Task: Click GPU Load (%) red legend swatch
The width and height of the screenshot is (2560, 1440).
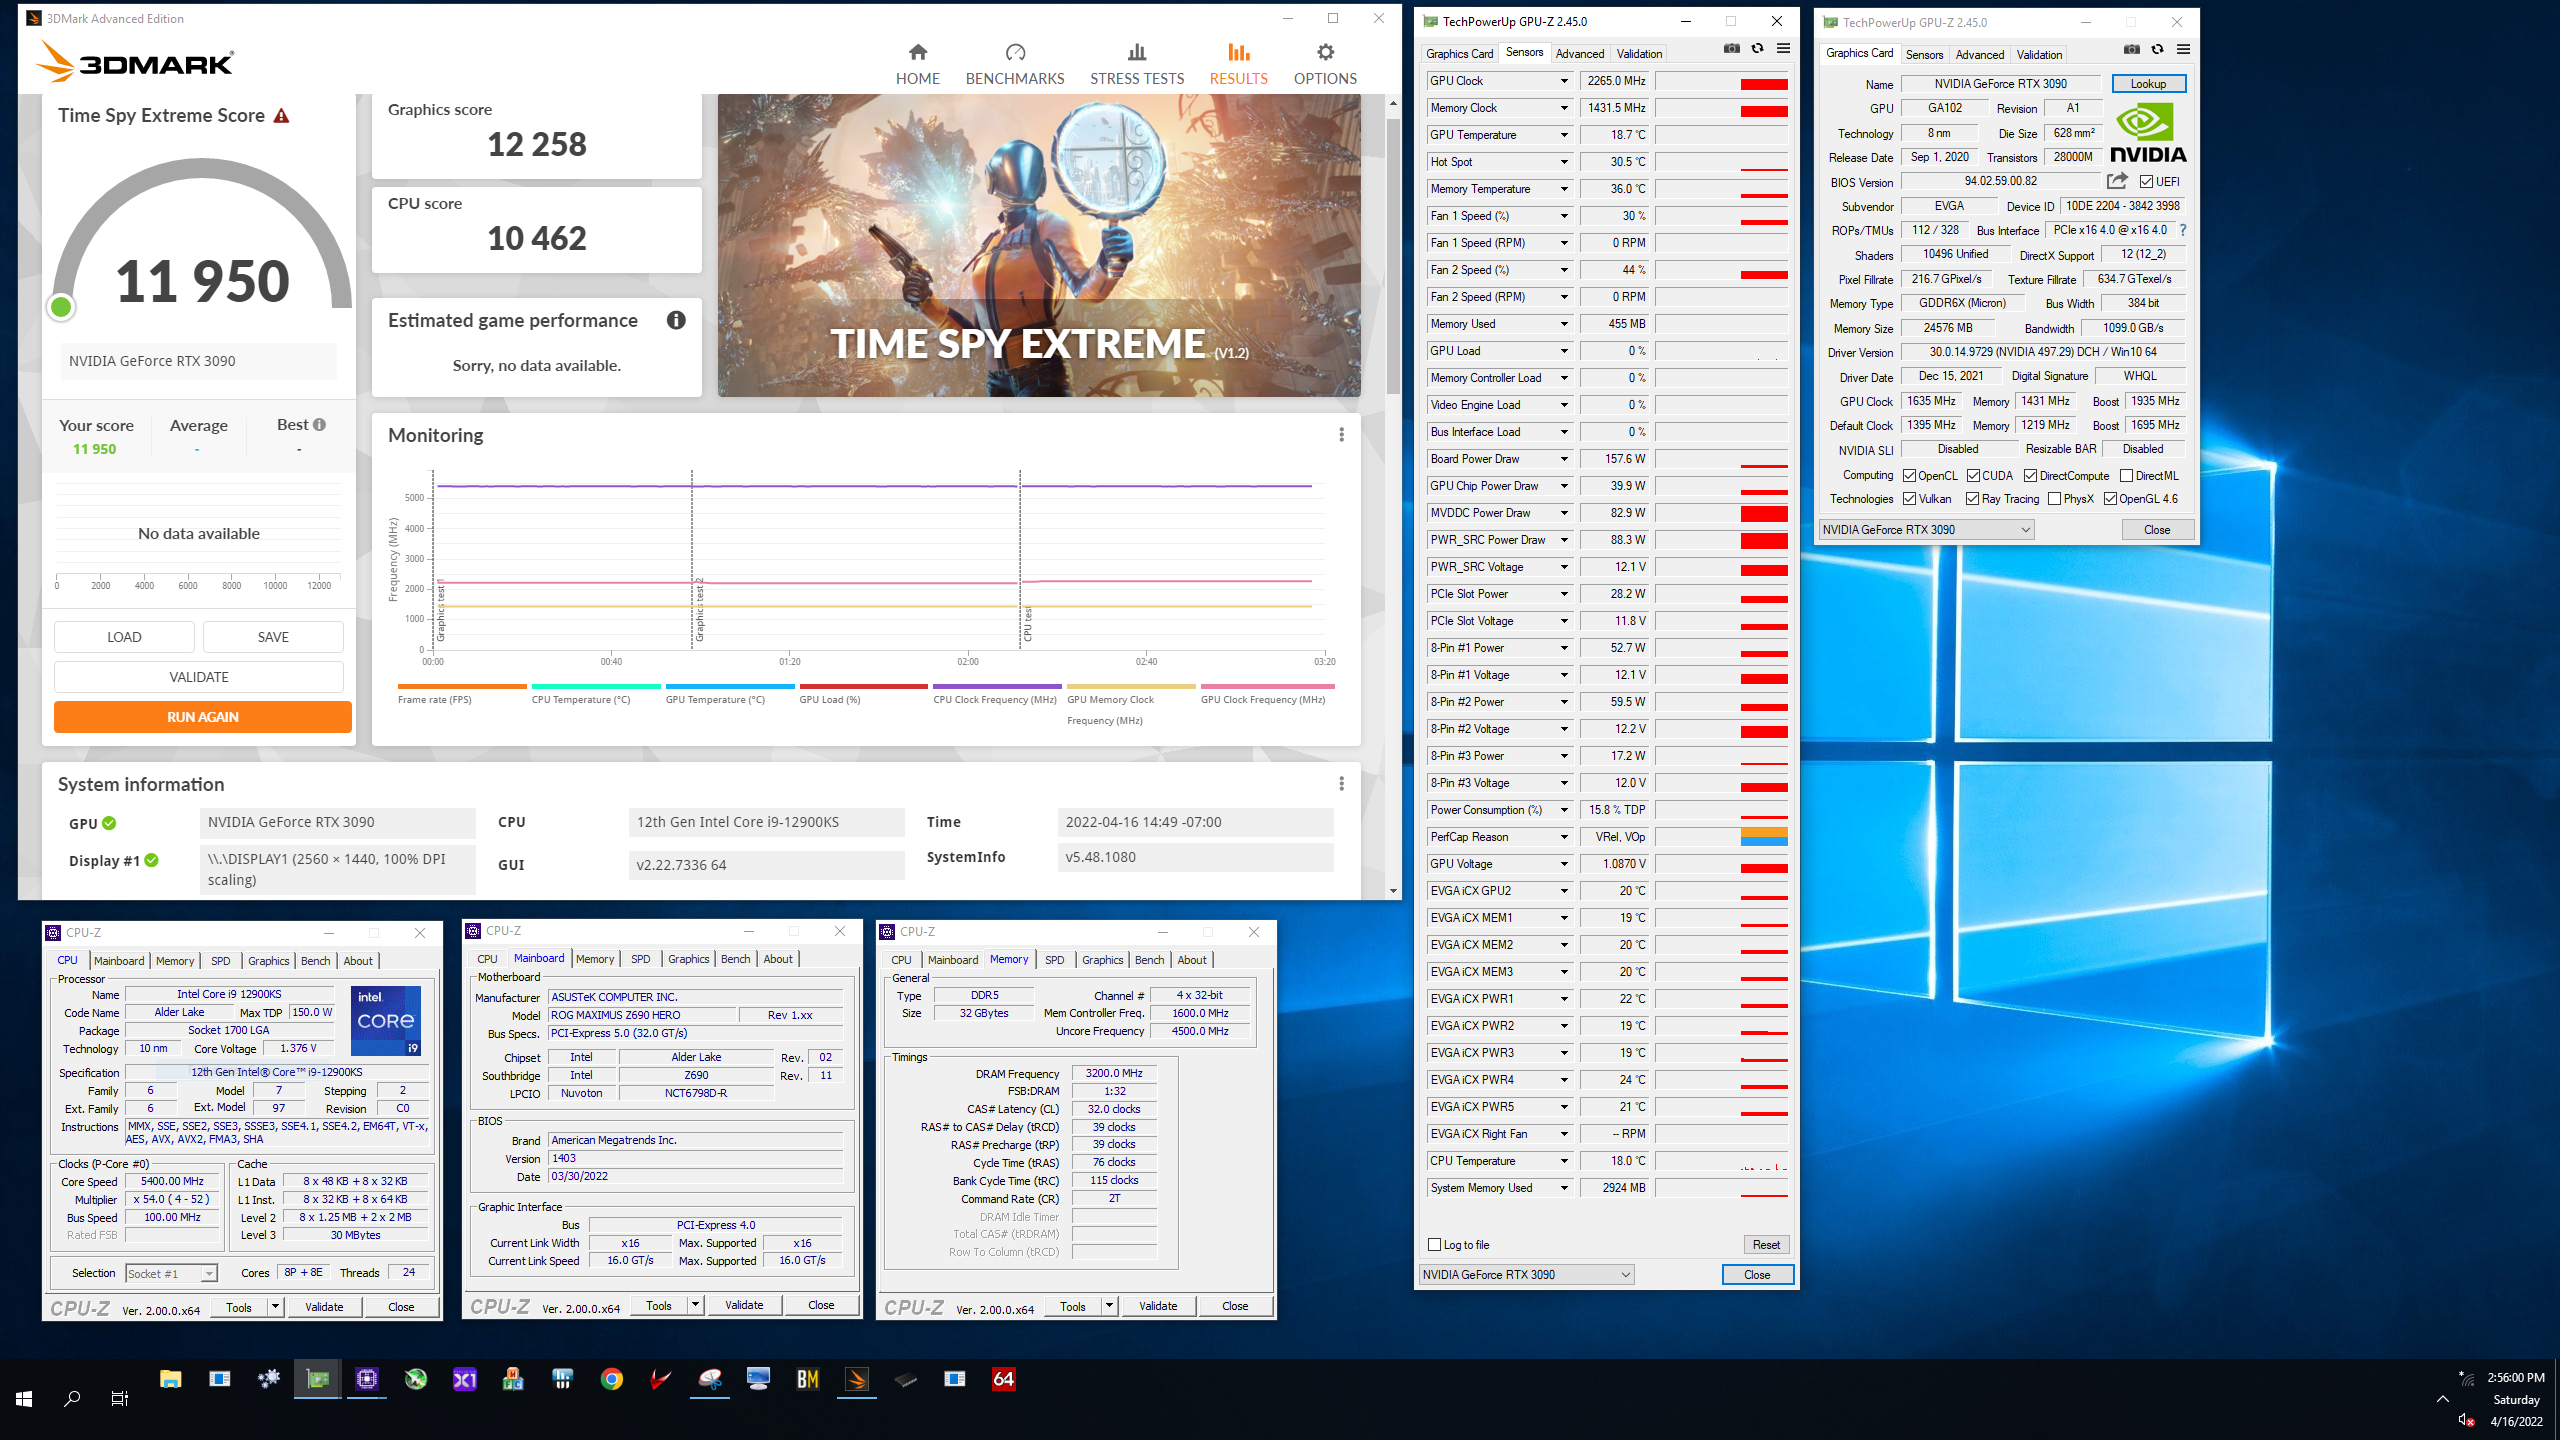Action: click(864, 687)
